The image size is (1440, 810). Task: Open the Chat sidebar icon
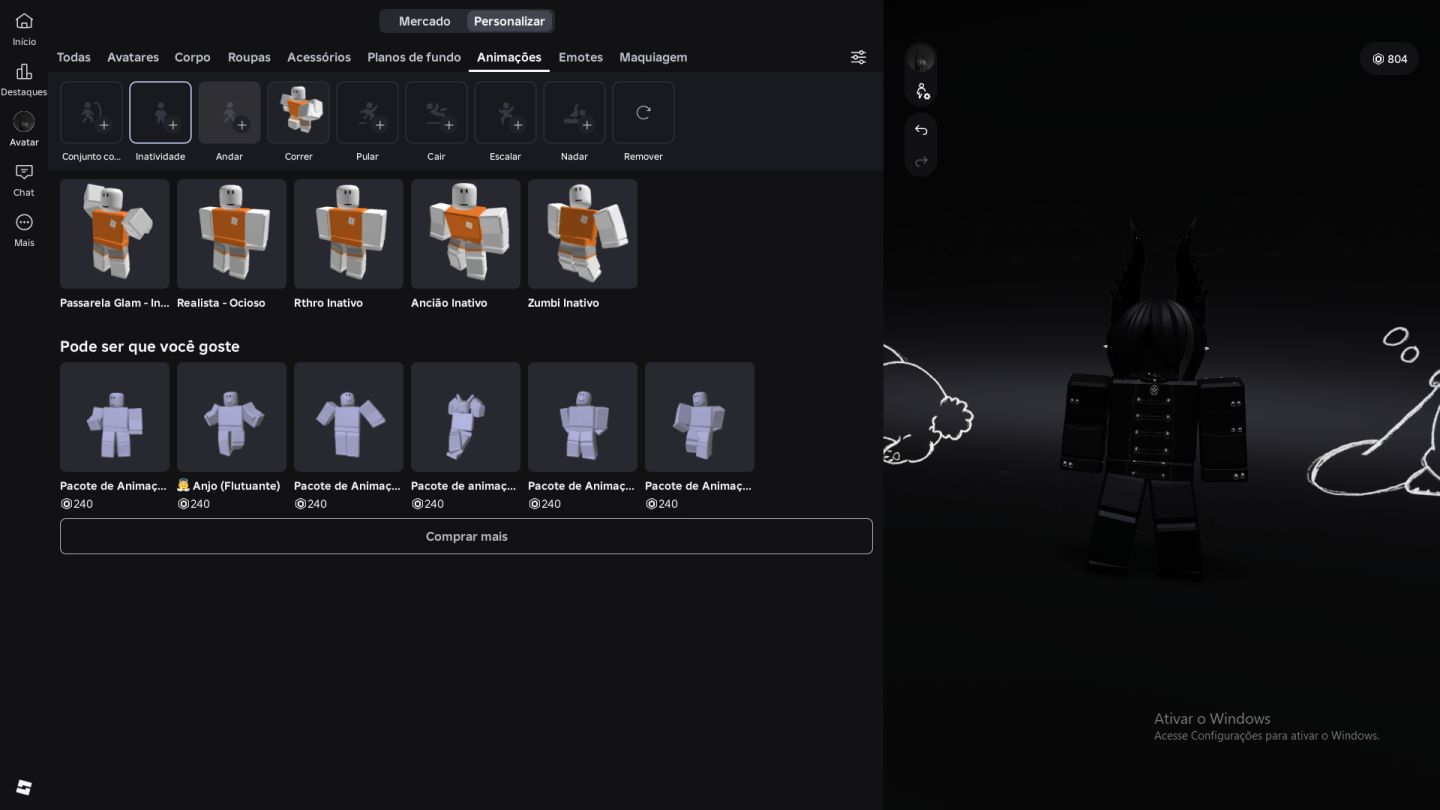click(x=24, y=172)
